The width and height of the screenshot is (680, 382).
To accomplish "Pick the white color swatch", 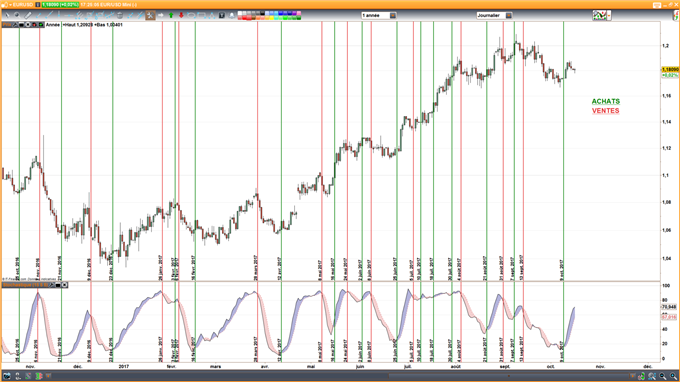I will 240,13.
